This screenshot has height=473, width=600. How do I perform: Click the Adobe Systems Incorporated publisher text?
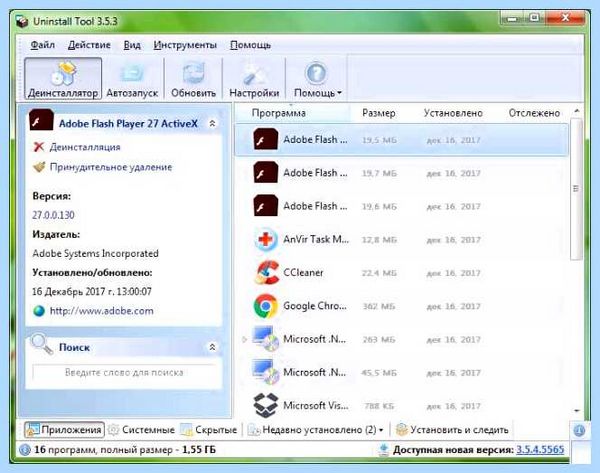click(95, 253)
